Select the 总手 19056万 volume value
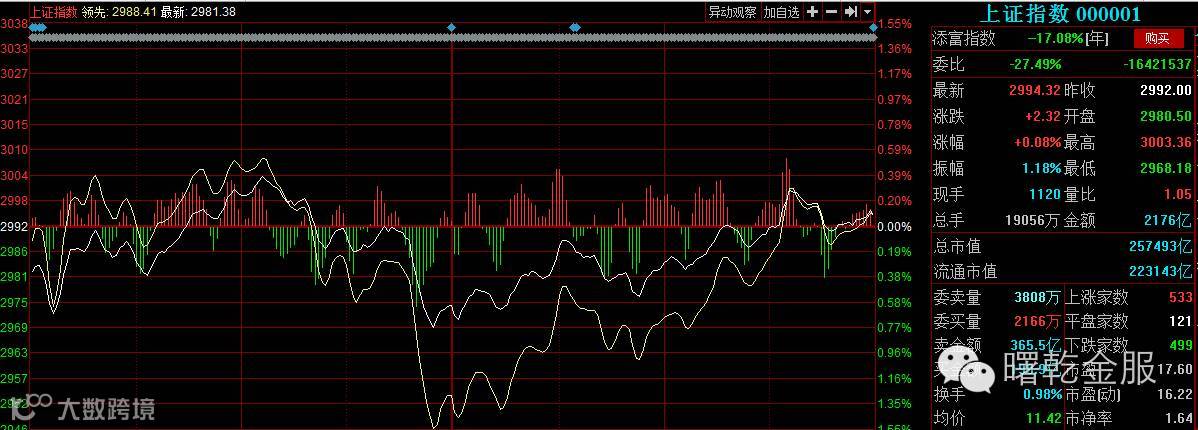 [1032, 221]
